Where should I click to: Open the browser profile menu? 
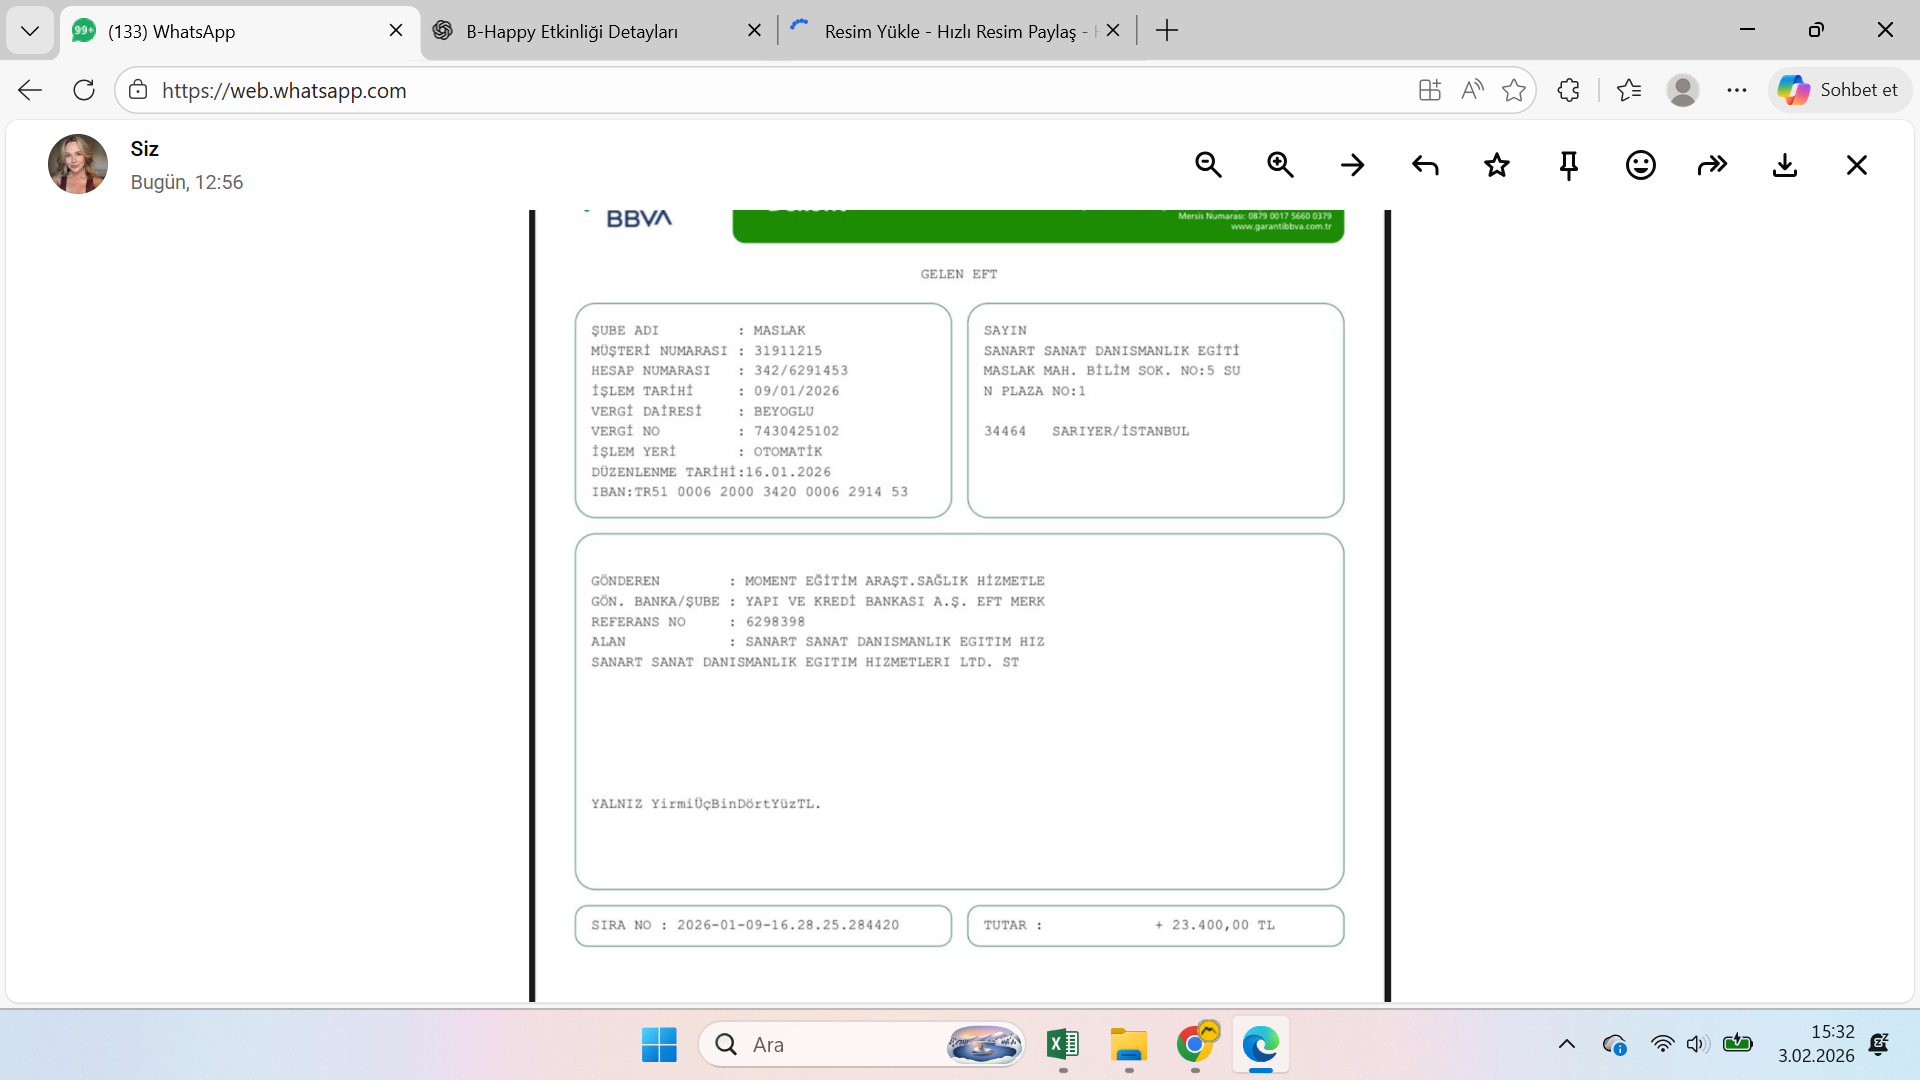pyautogui.click(x=1683, y=90)
